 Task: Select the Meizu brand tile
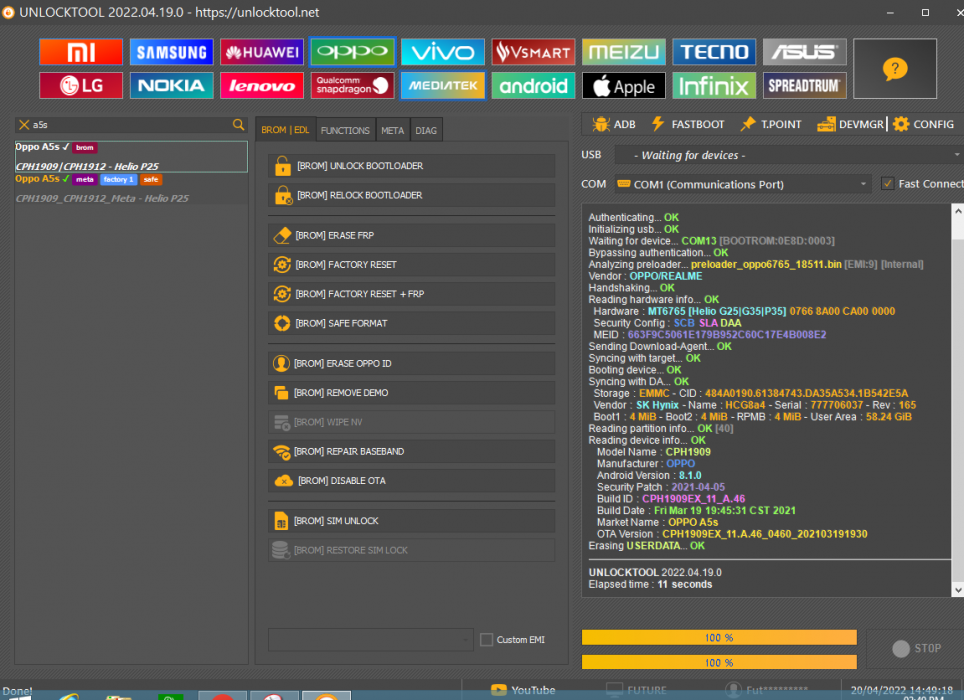pyautogui.click(x=623, y=52)
